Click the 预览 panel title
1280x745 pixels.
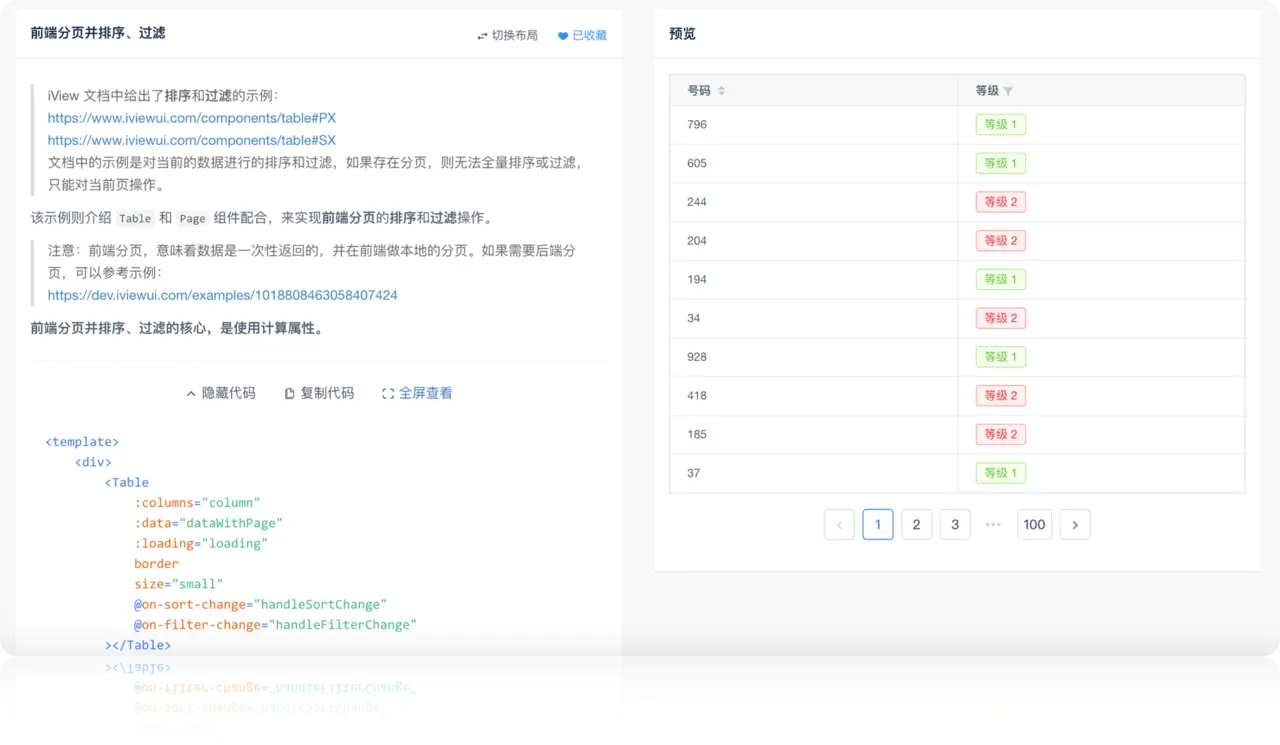pos(682,34)
